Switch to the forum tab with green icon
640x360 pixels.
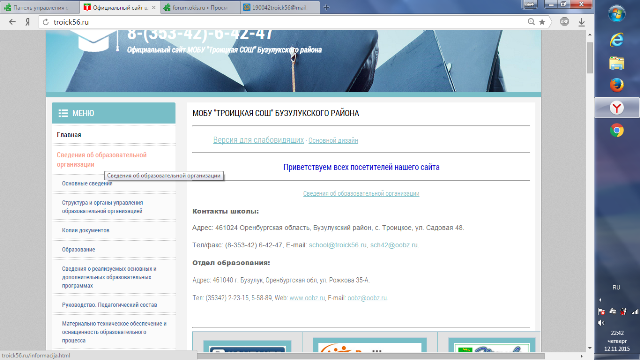(x=200, y=7)
